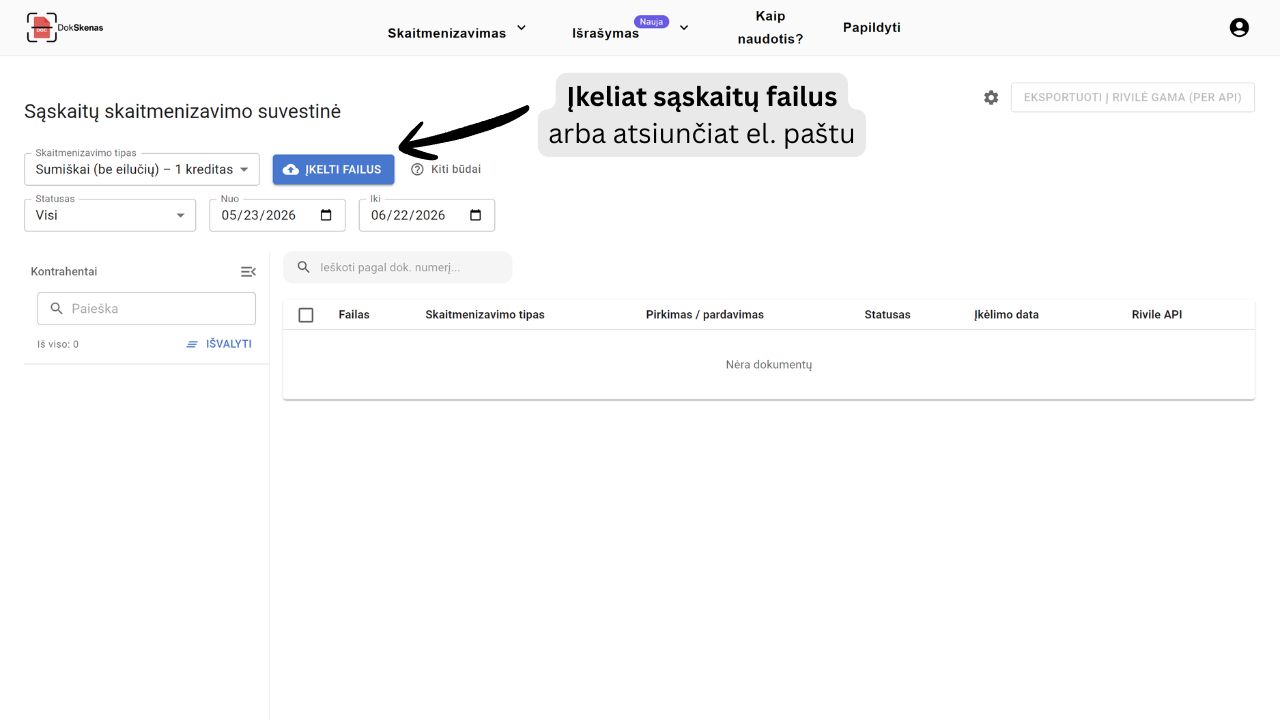
Task: Click IŠVALYTI to clear contractors
Action: tap(219, 344)
